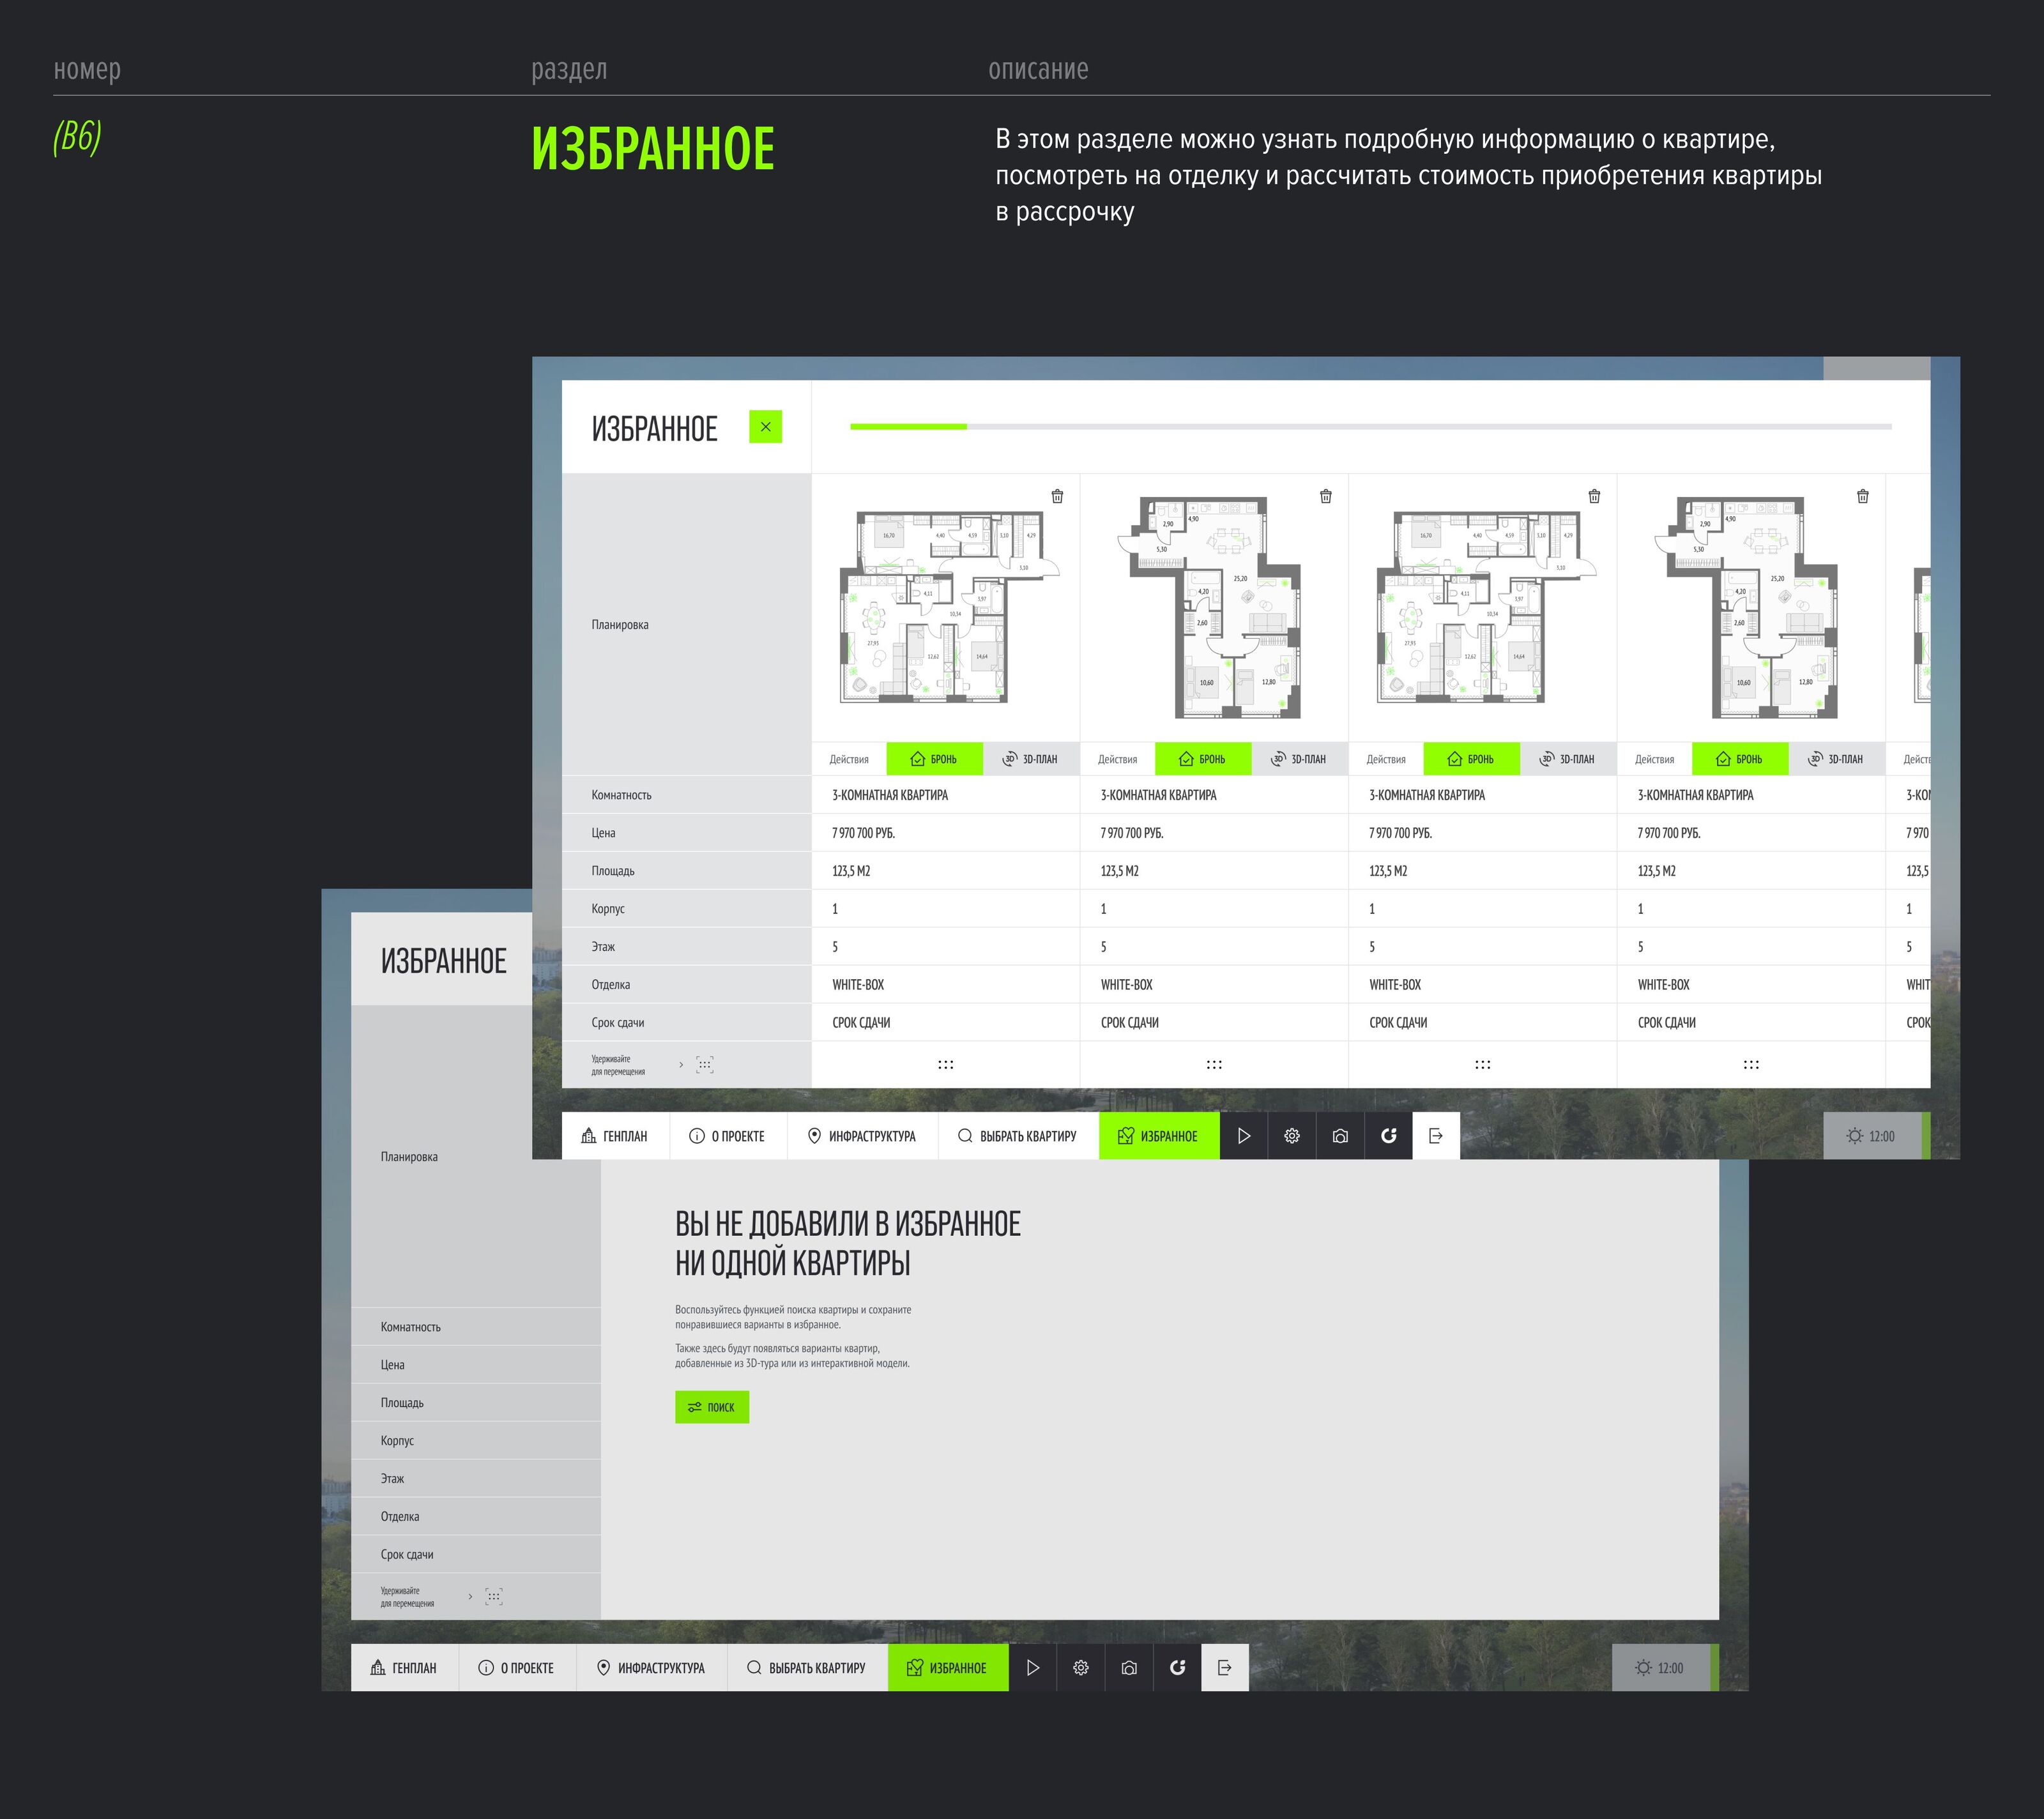Open Выбрать квартиру in the lower navigation bar
2044x1819 pixels.
coord(806,1668)
